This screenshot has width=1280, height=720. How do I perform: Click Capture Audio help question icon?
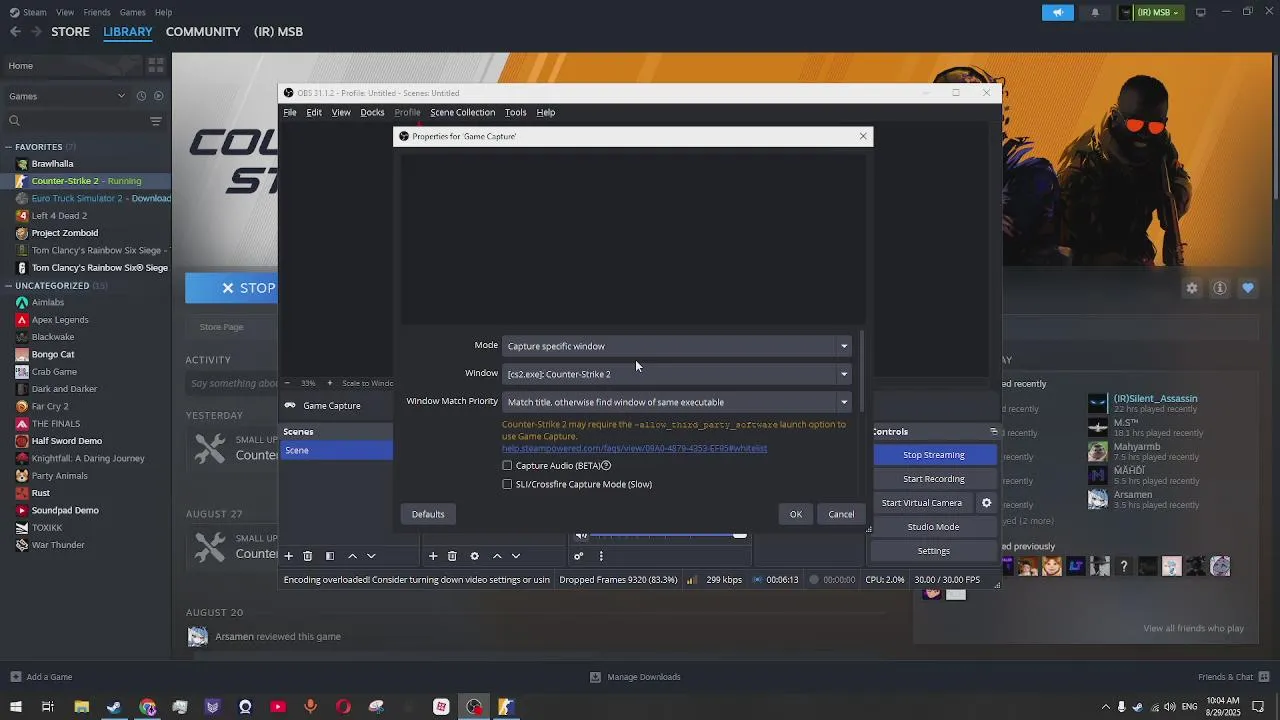pos(606,466)
